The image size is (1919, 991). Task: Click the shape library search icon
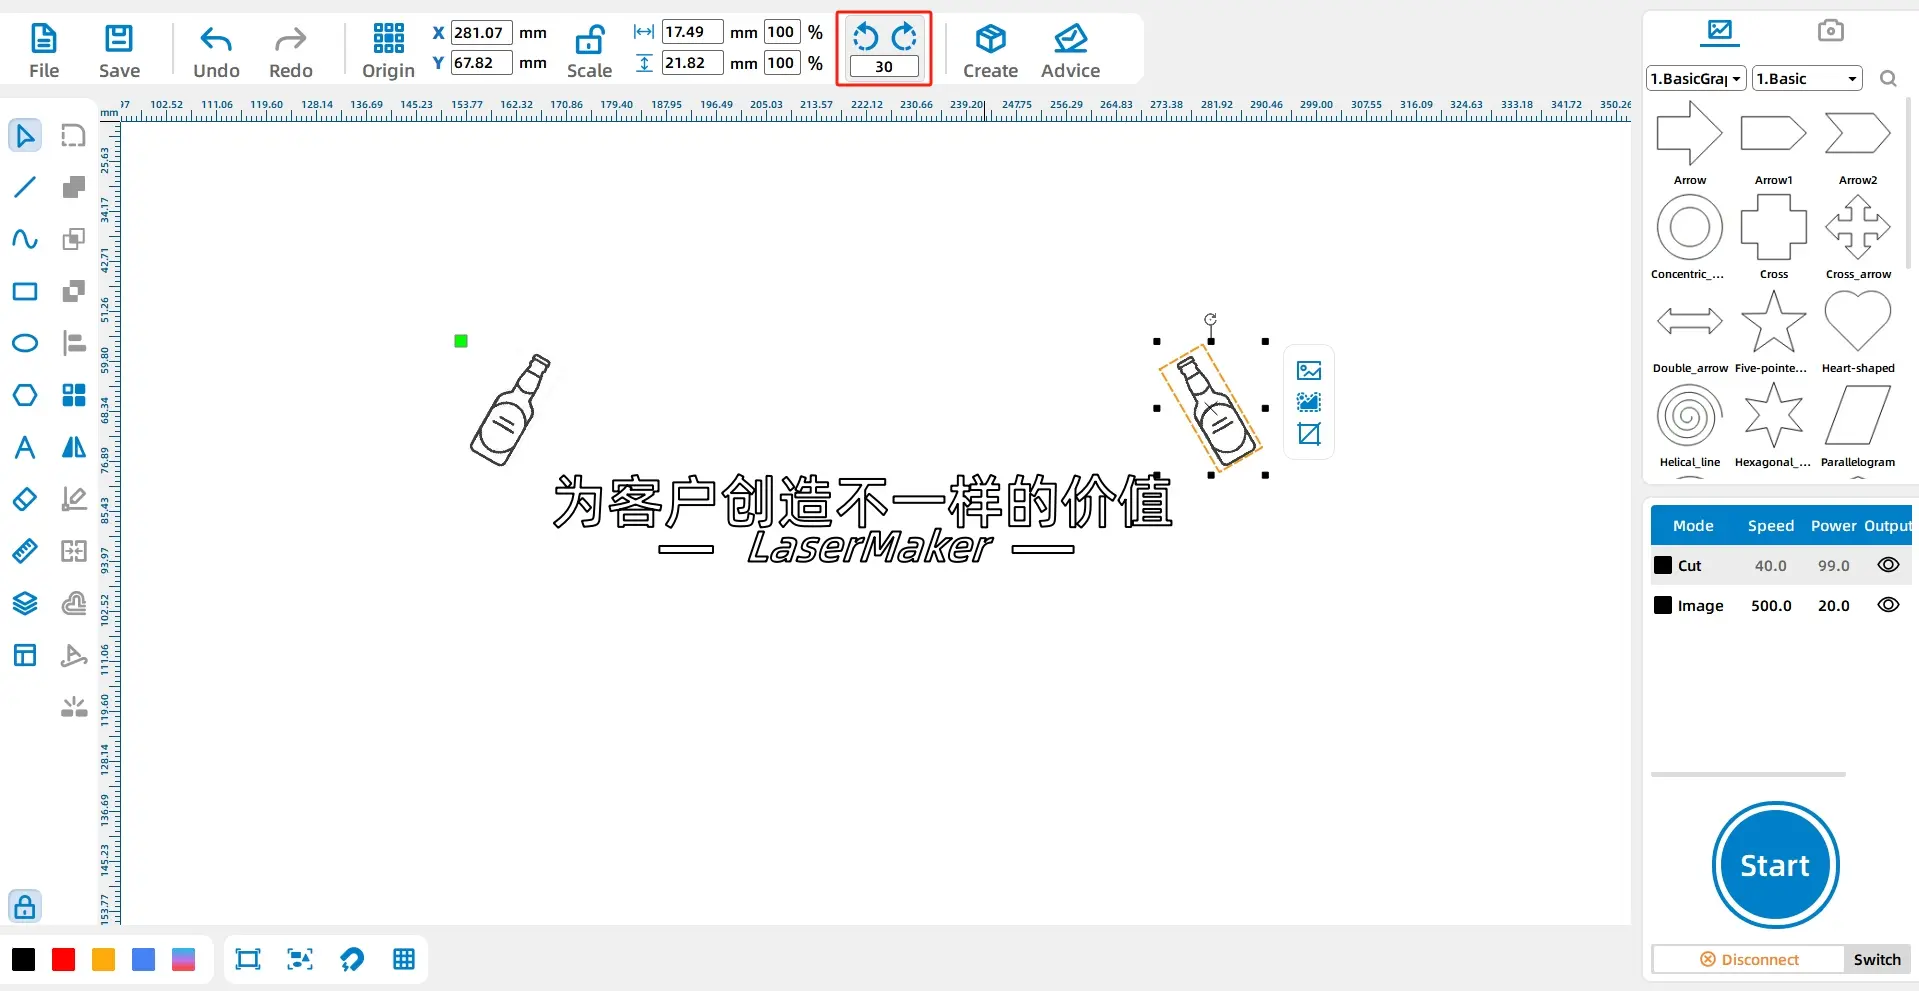pyautogui.click(x=1888, y=79)
